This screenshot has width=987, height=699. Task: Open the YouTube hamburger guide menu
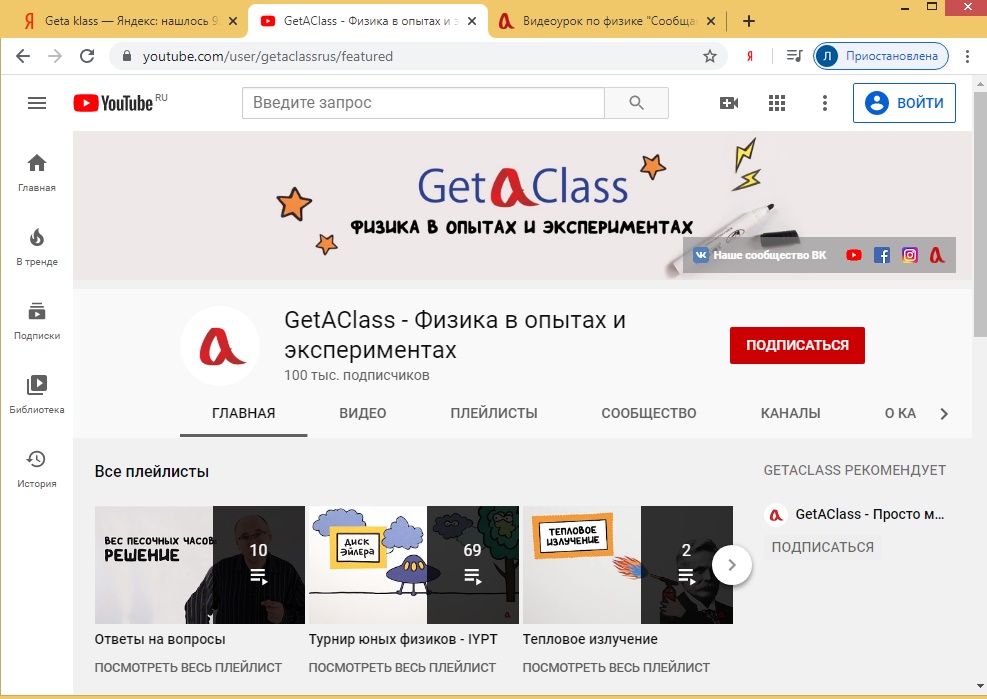point(37,103)
